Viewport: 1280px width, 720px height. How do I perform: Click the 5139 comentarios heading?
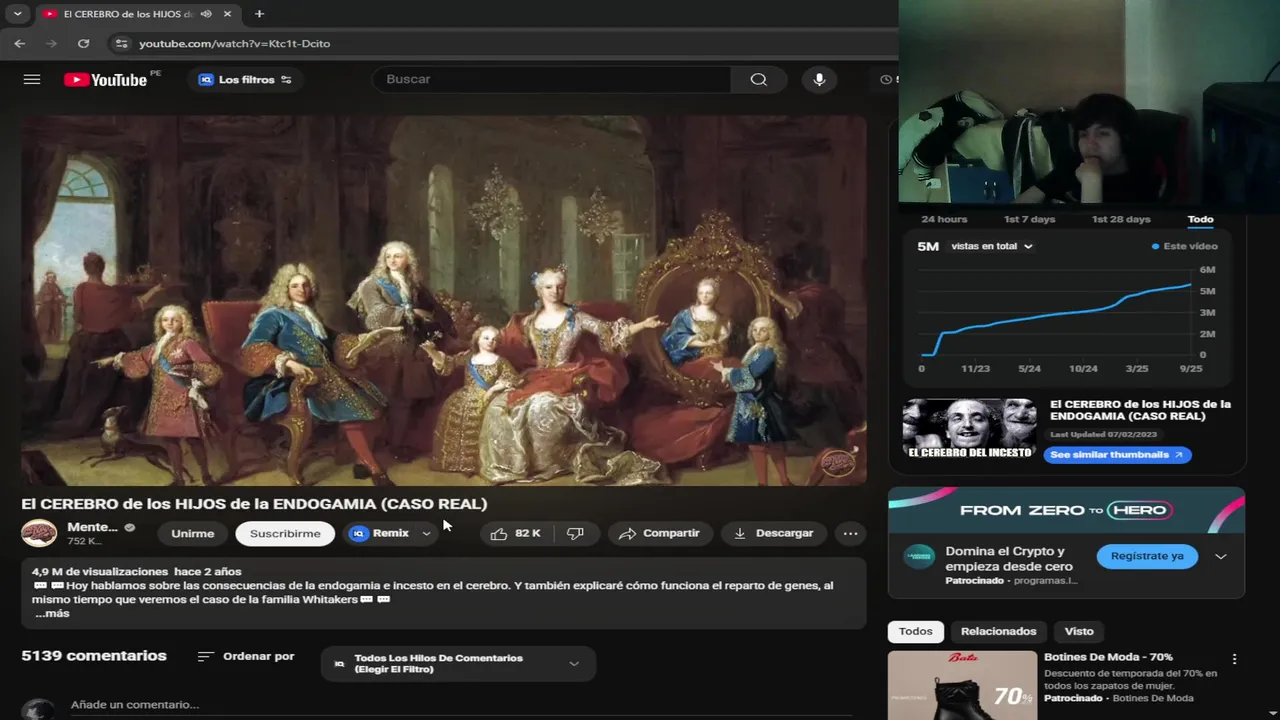tap(94, 656)
